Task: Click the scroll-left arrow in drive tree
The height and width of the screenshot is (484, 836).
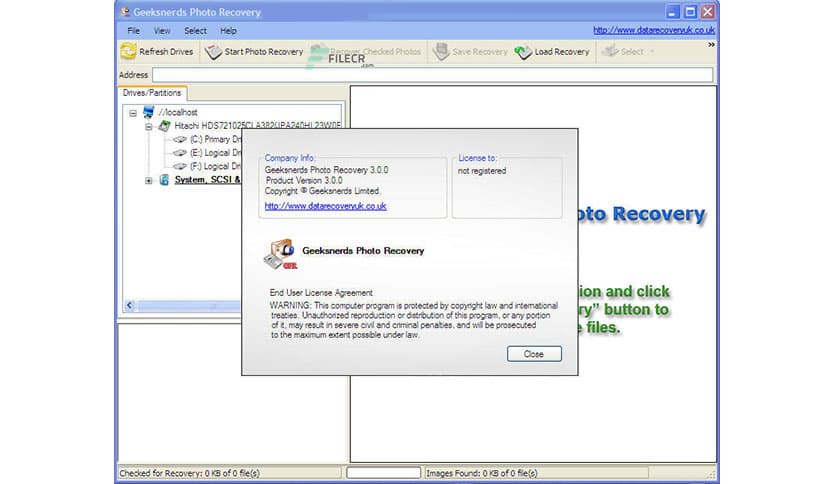Action: click(129, 305)
